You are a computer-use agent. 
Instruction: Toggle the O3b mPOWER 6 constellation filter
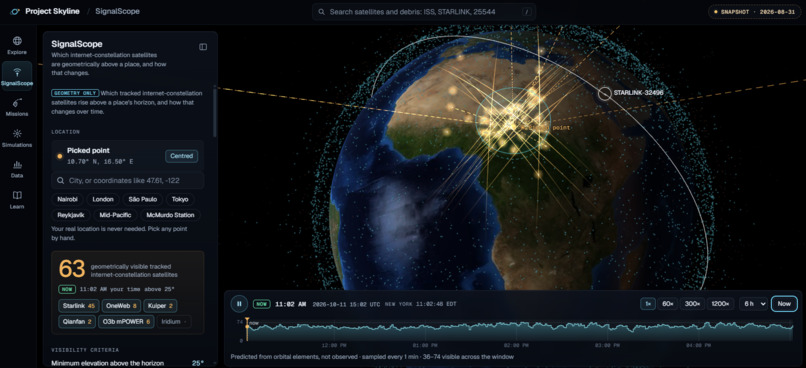click(x=126, y=321)
